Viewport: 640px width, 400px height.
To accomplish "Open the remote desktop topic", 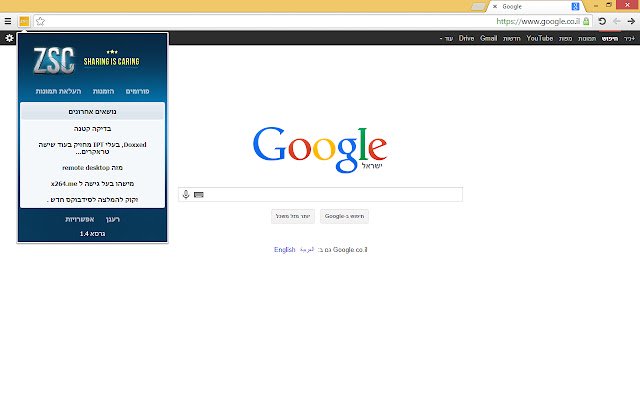I will [x=93, y=167].
